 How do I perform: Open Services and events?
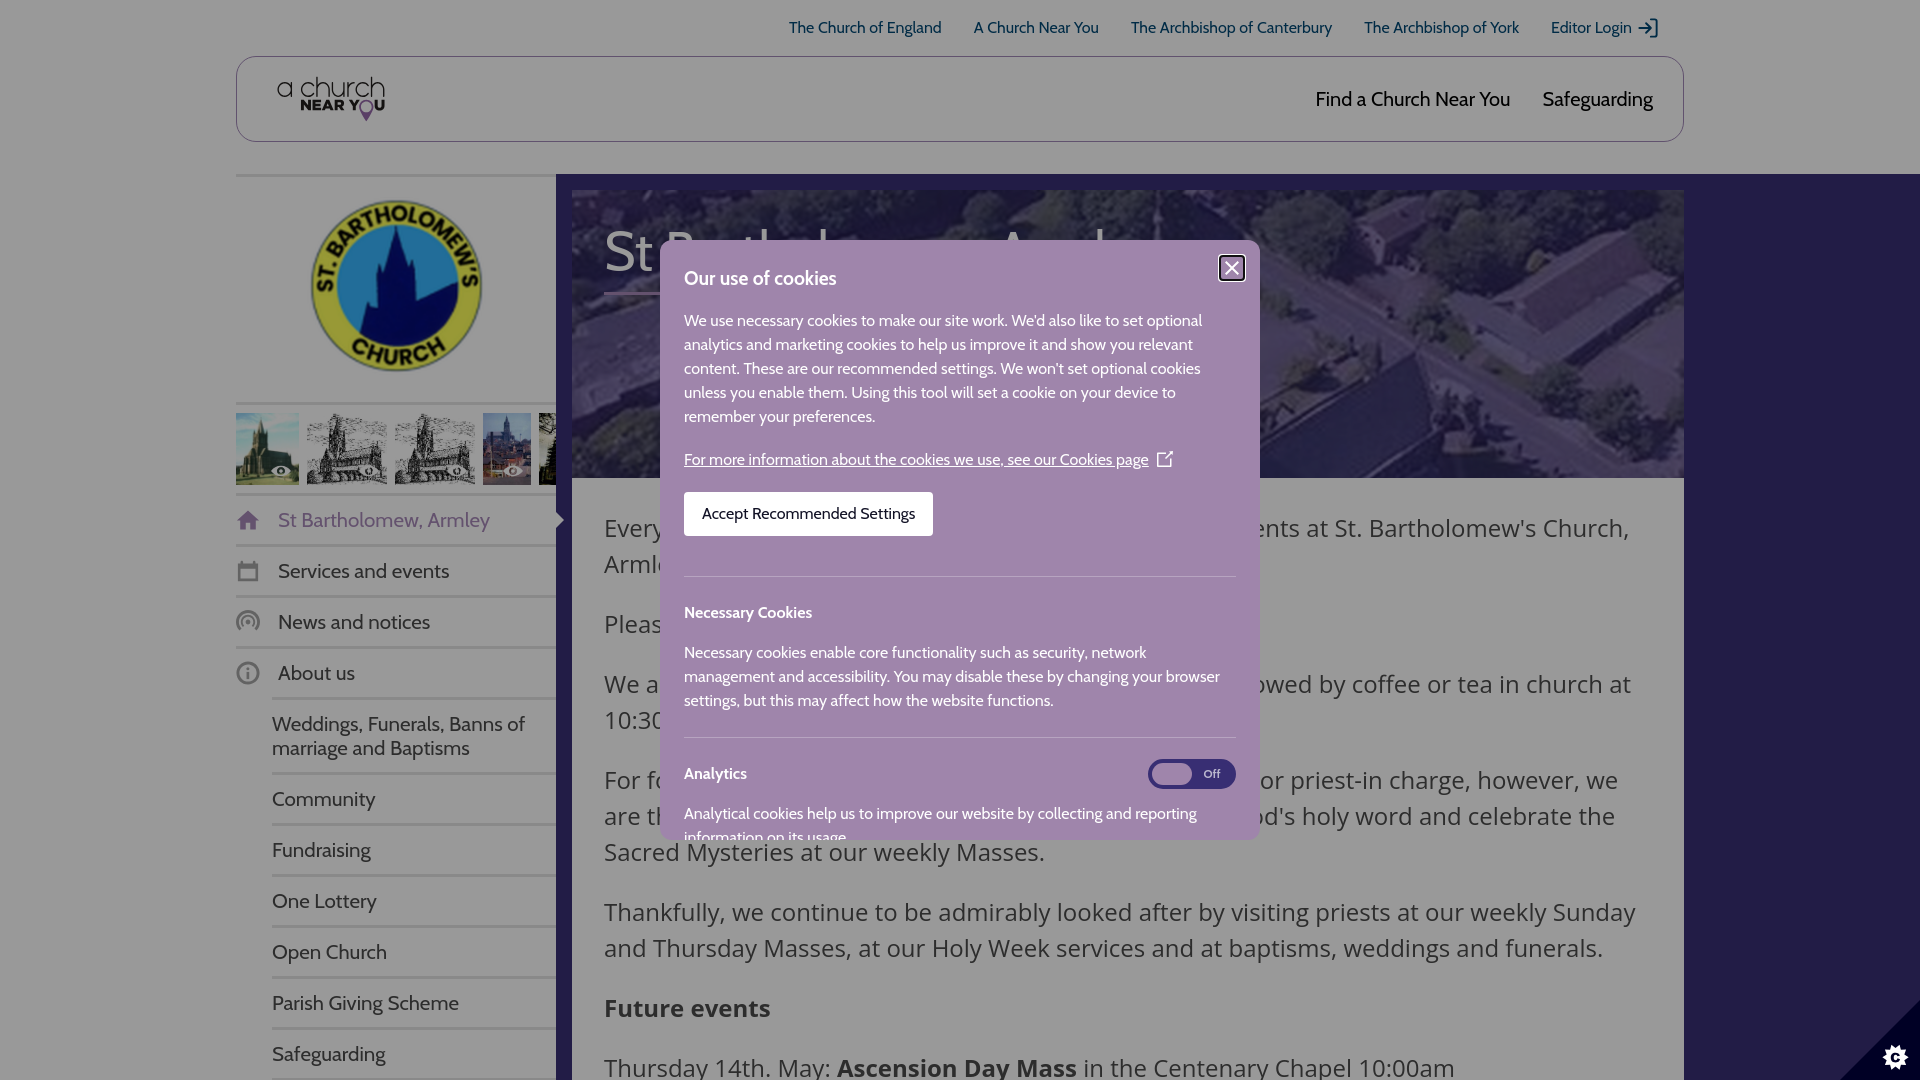tap(396, 571)
